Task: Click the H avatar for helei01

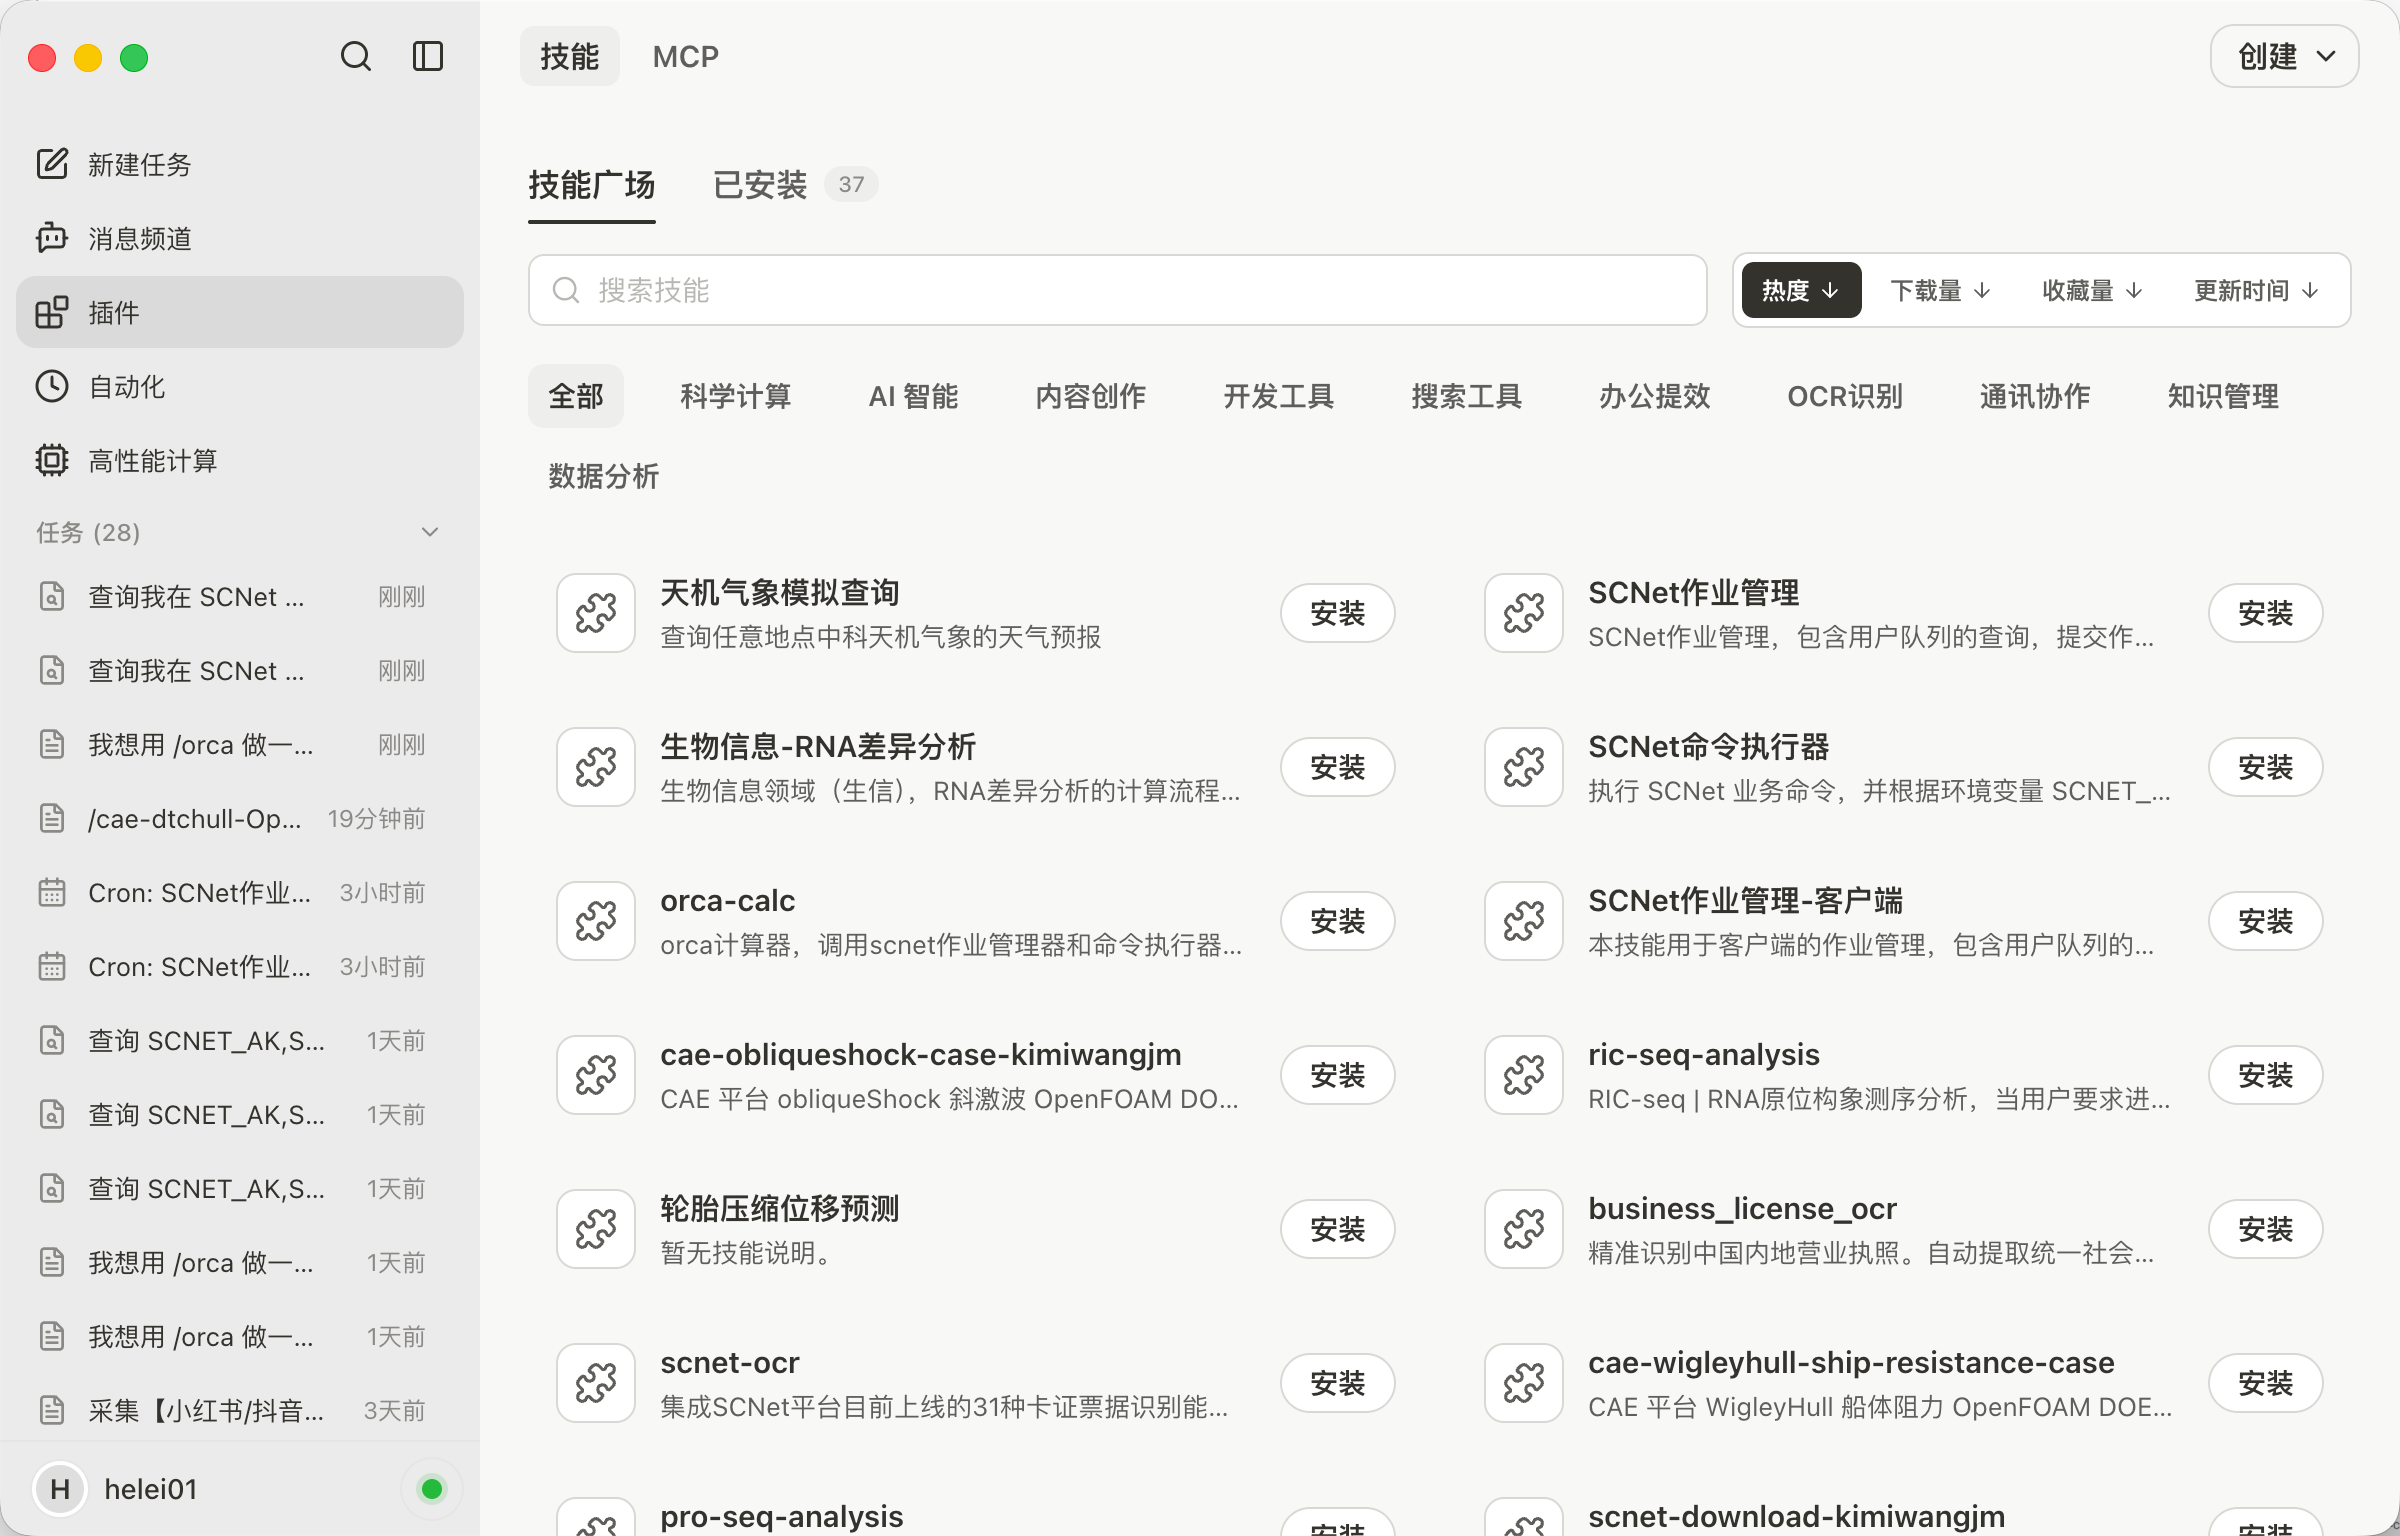Action: tap(60, 1489)
